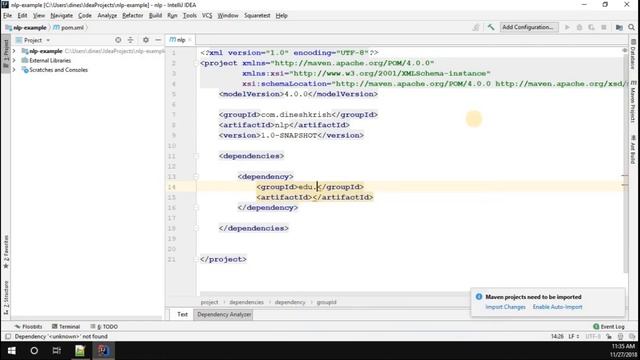This screenshot has width=640, height=360.
Task: Open the Navigate menu
Action: (62, 16)
